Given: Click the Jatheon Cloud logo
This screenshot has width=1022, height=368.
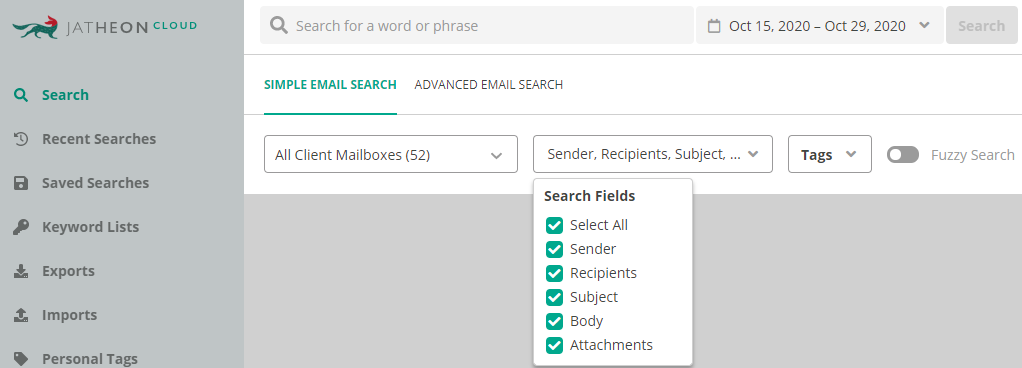Looking at the screenshot, I should point(104,27).
